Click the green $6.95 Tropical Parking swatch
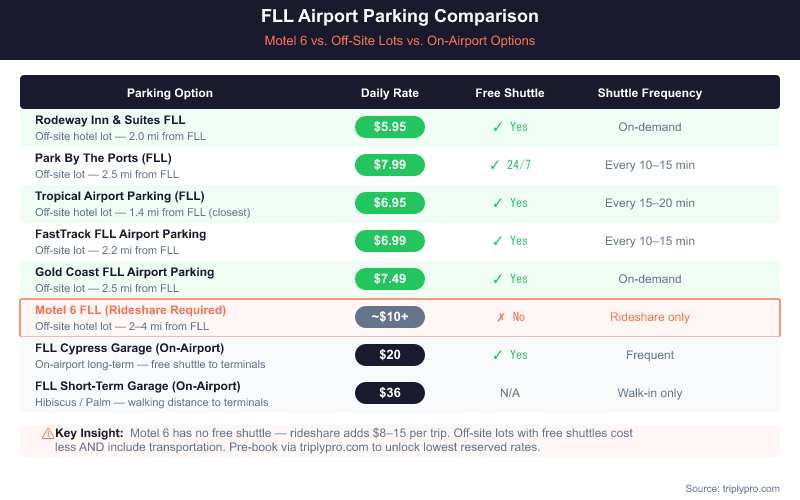Screen dimensions: 800x500 pyautogui.click(x=390, y=203)
